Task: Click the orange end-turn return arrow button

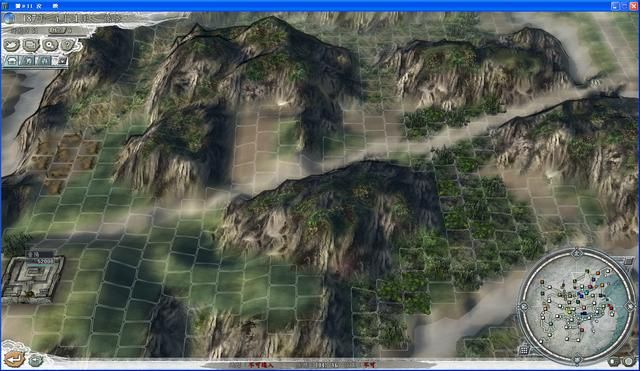Action: [15, 359]
